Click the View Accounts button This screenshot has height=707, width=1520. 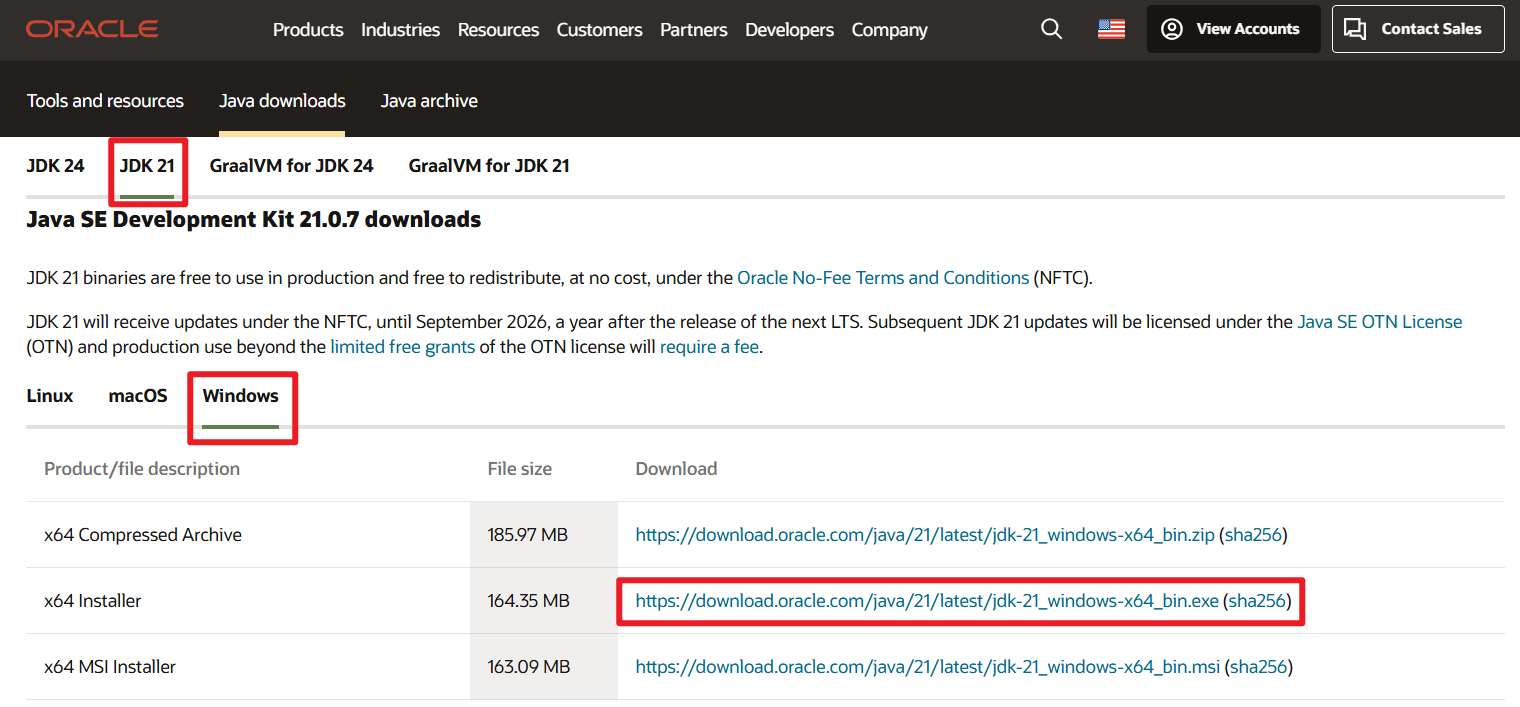coord(1233,29)
